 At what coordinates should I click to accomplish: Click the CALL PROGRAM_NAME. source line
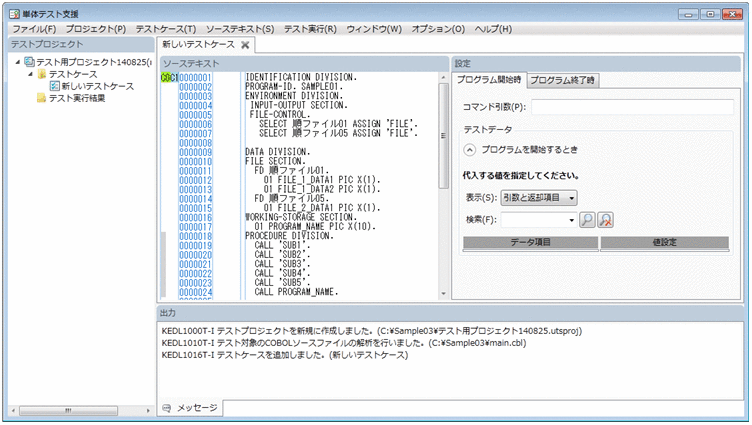click(296, 293)
